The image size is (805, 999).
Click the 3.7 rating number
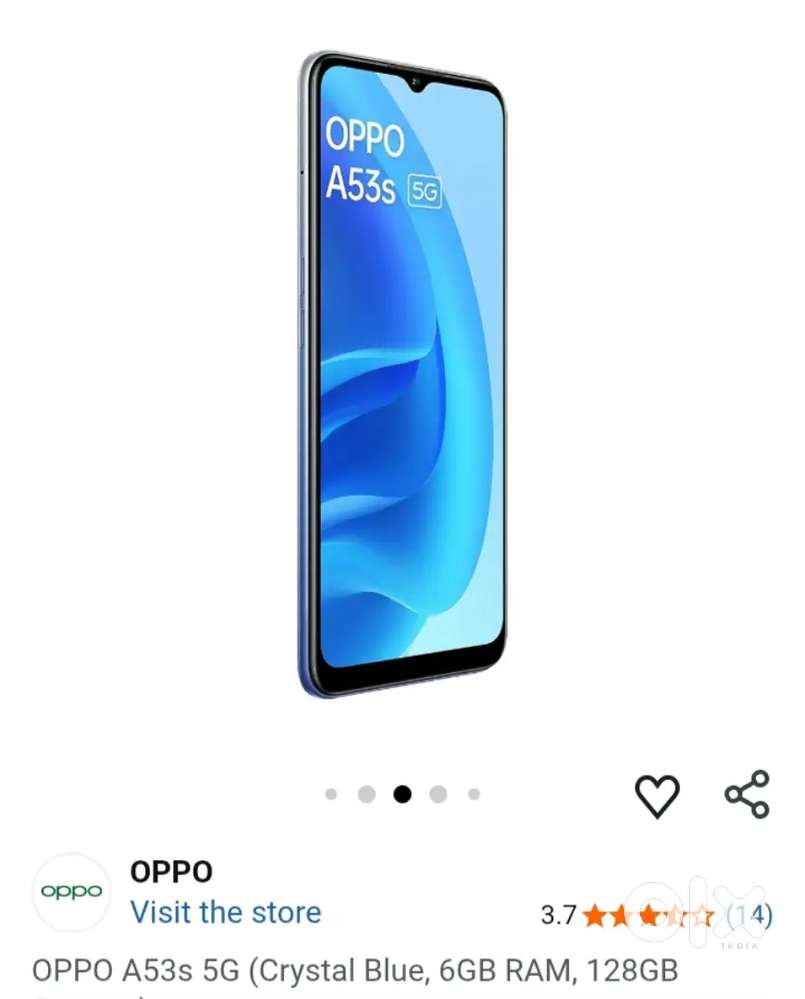point(559,916)
